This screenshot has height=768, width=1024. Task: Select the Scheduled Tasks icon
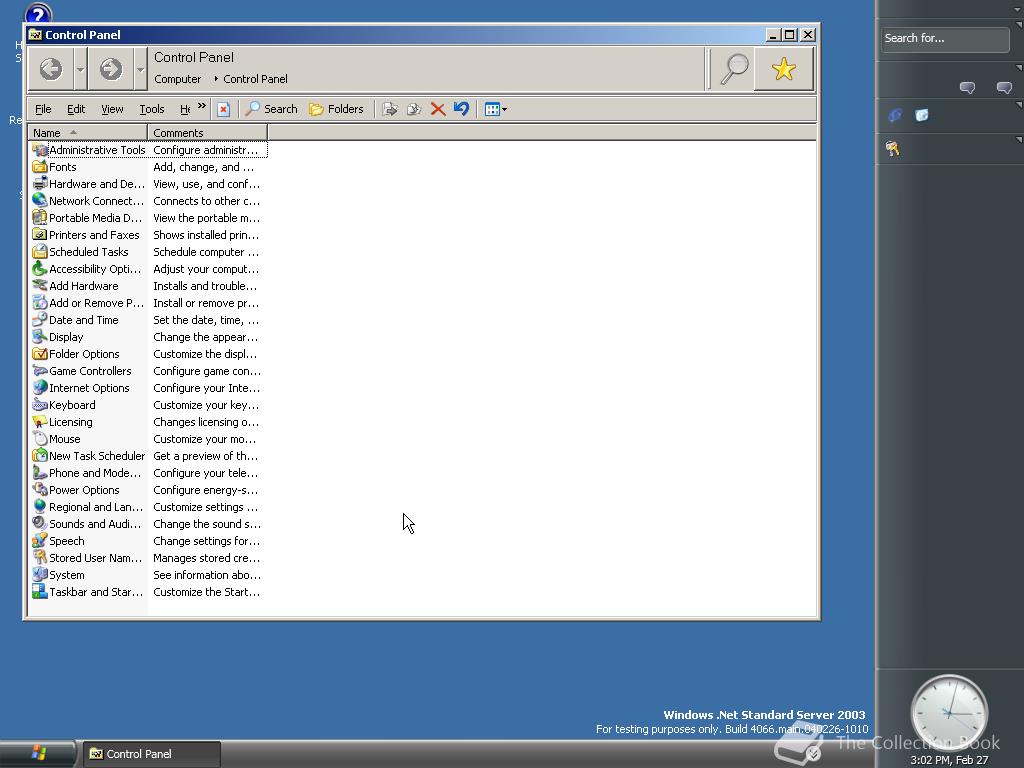[x=40, y=251]
